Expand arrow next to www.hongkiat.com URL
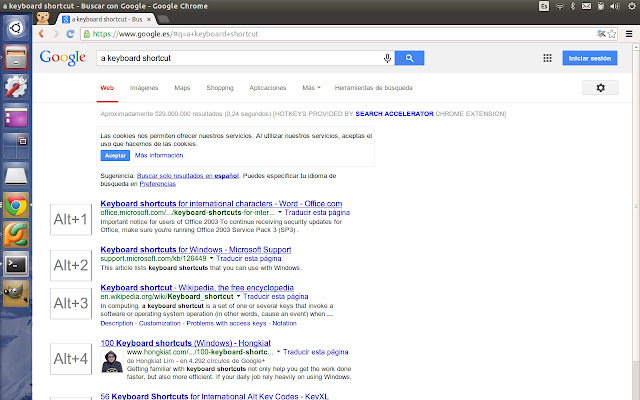This screenshot has width=640, height=400. (x=278, y=351)
